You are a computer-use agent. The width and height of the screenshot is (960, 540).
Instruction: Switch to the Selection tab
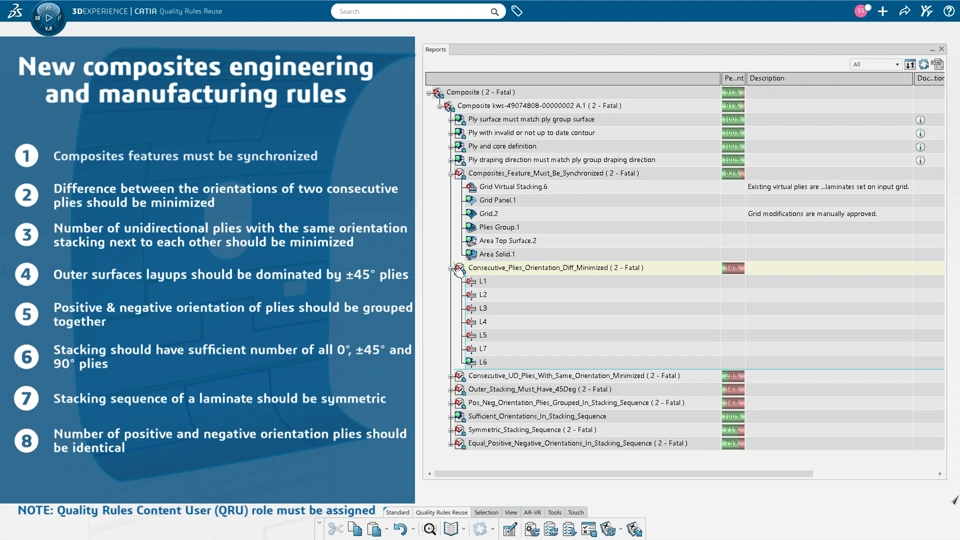click(486, 512)
